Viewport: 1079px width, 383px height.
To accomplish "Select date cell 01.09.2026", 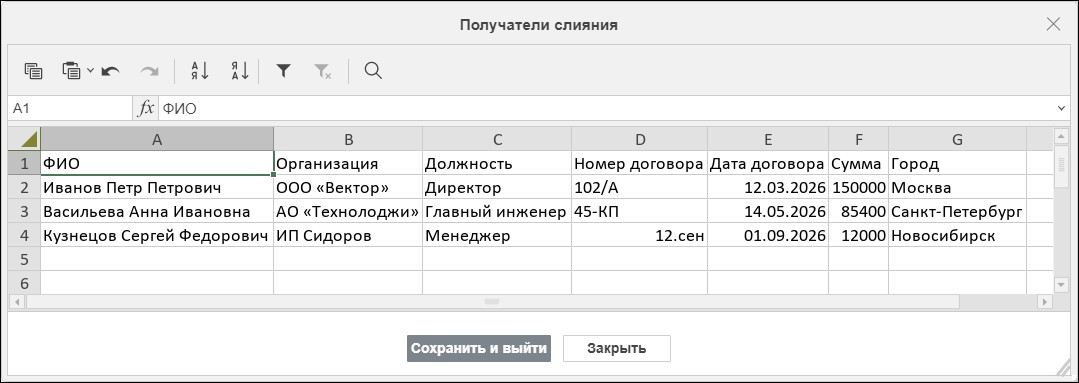I will point(768,236).
